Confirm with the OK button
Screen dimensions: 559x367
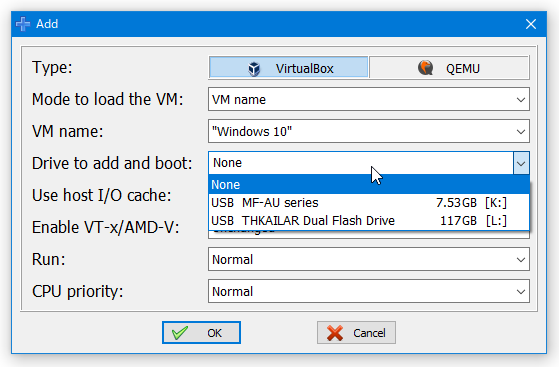coord(201,333)
